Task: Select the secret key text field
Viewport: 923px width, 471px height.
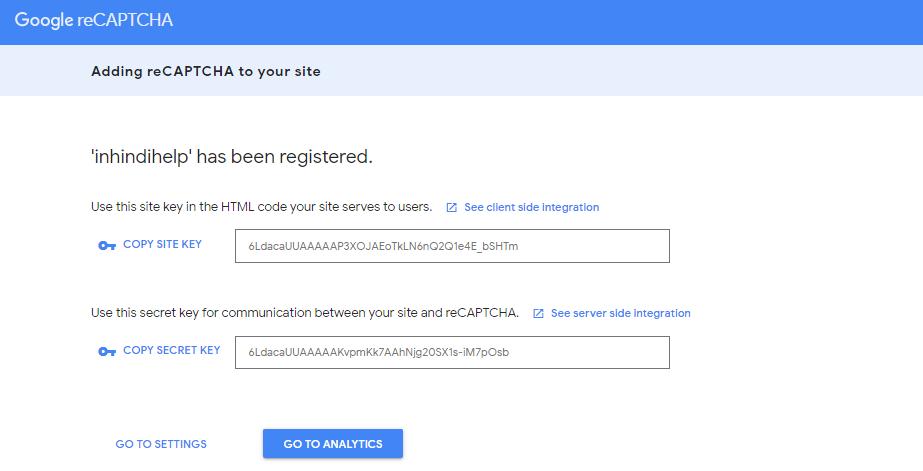Action: click(x=452, y=353)
